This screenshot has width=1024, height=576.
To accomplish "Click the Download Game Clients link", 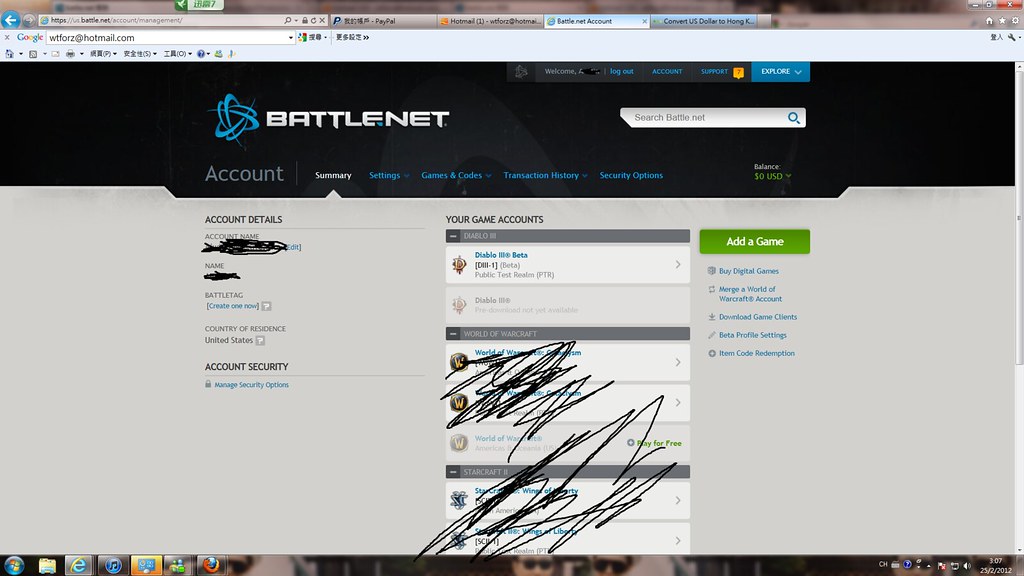I will 758,317.
